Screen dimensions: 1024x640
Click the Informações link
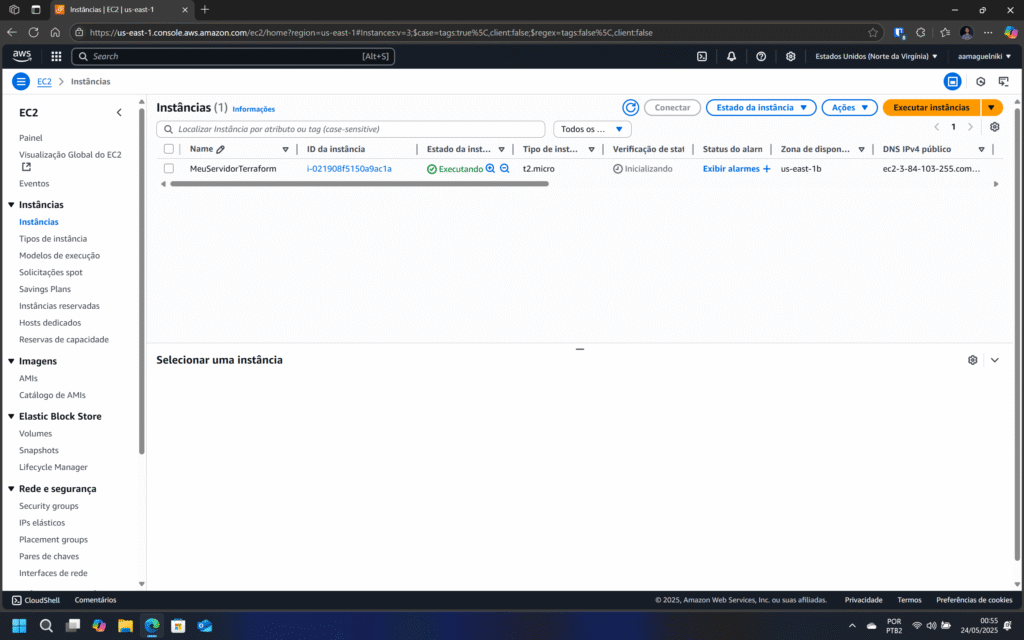[x=253, y=109]
